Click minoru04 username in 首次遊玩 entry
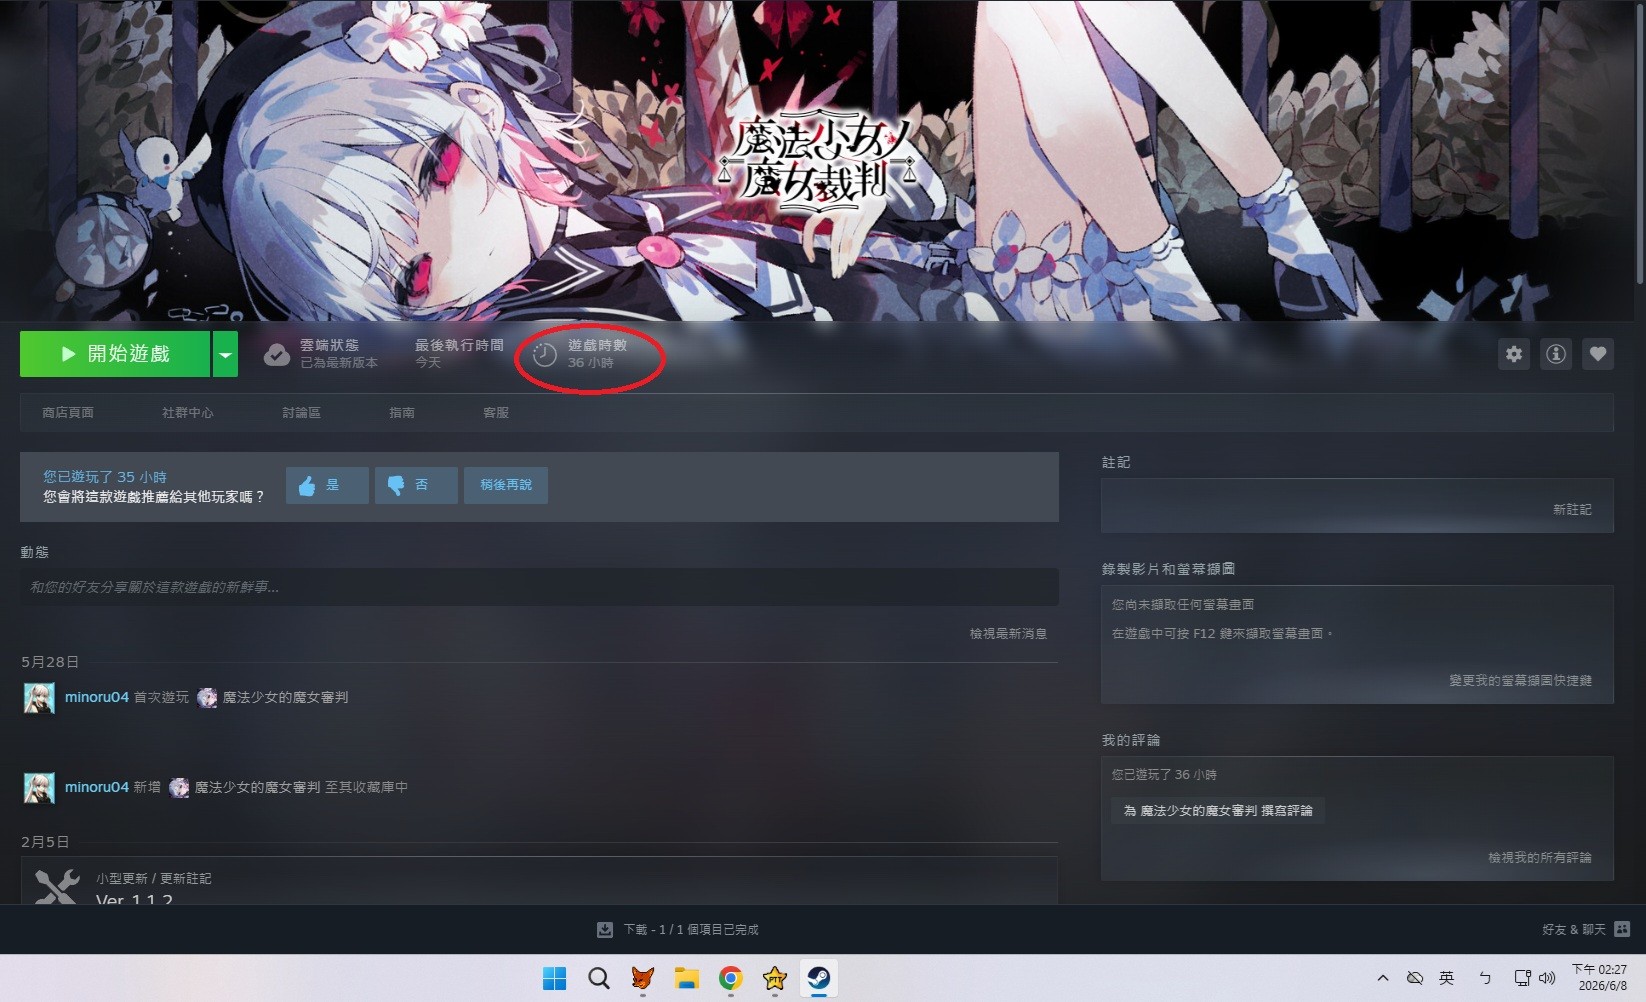1646x1002 pixels. click(97, 697)
